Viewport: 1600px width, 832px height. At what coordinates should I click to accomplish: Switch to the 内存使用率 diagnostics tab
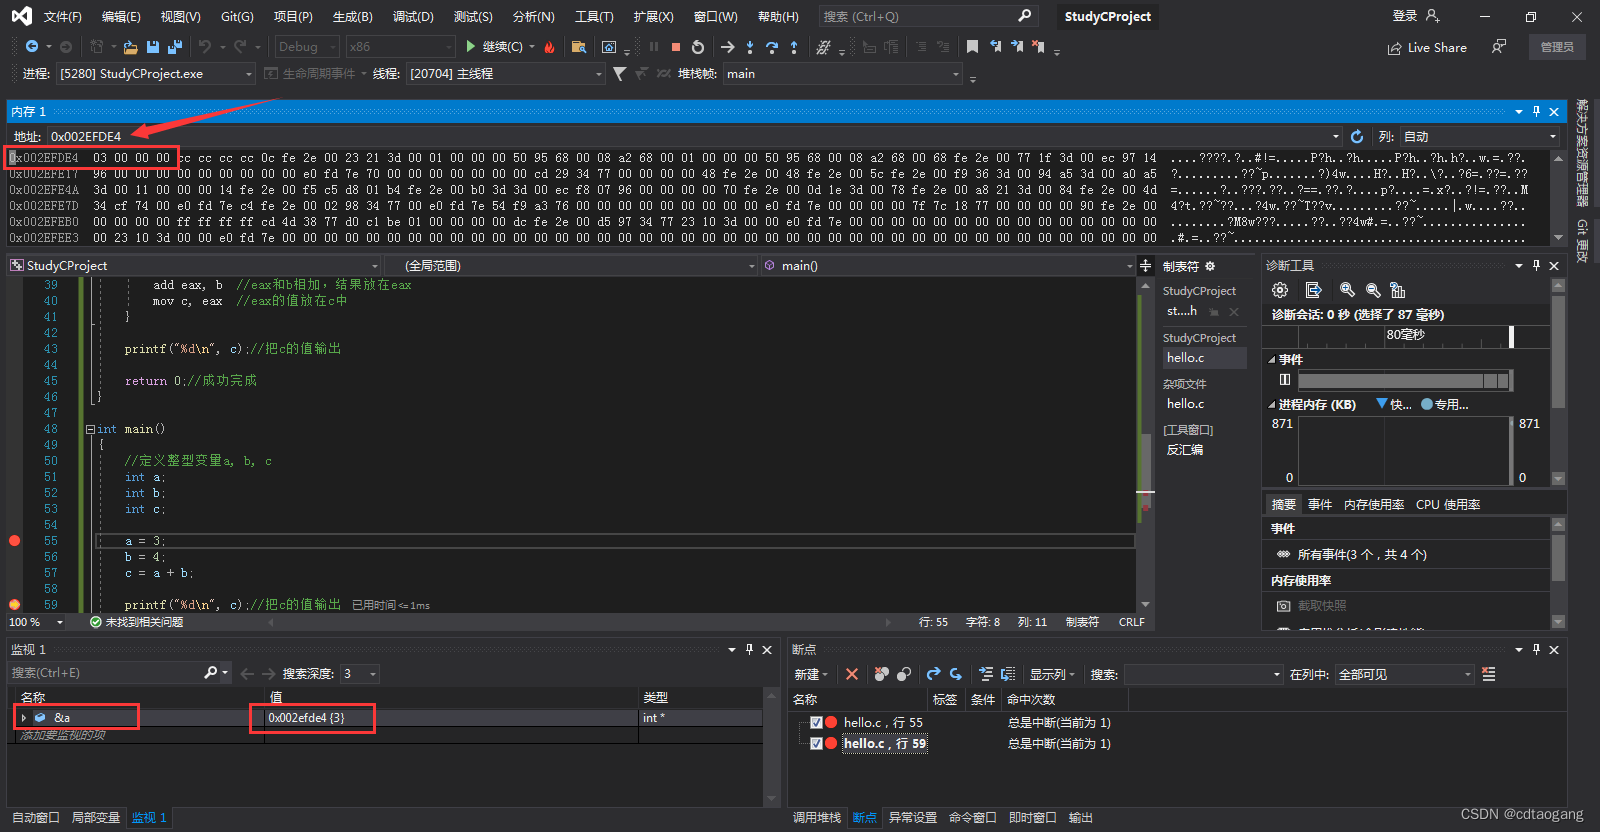click(x=1374, y=505)
